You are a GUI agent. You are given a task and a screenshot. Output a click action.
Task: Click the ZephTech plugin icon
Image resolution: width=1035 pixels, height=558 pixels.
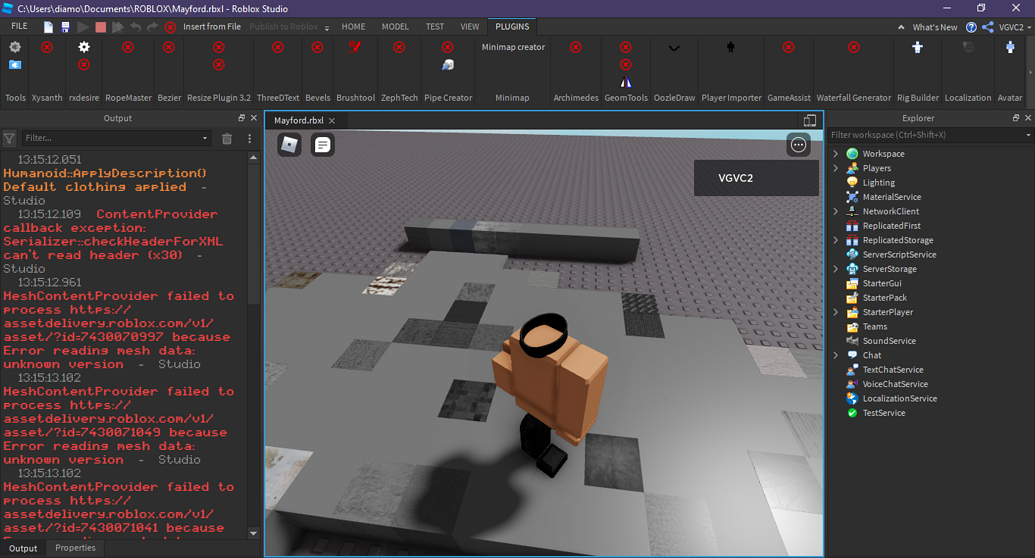pyautogui.click(x=399, y=47)
